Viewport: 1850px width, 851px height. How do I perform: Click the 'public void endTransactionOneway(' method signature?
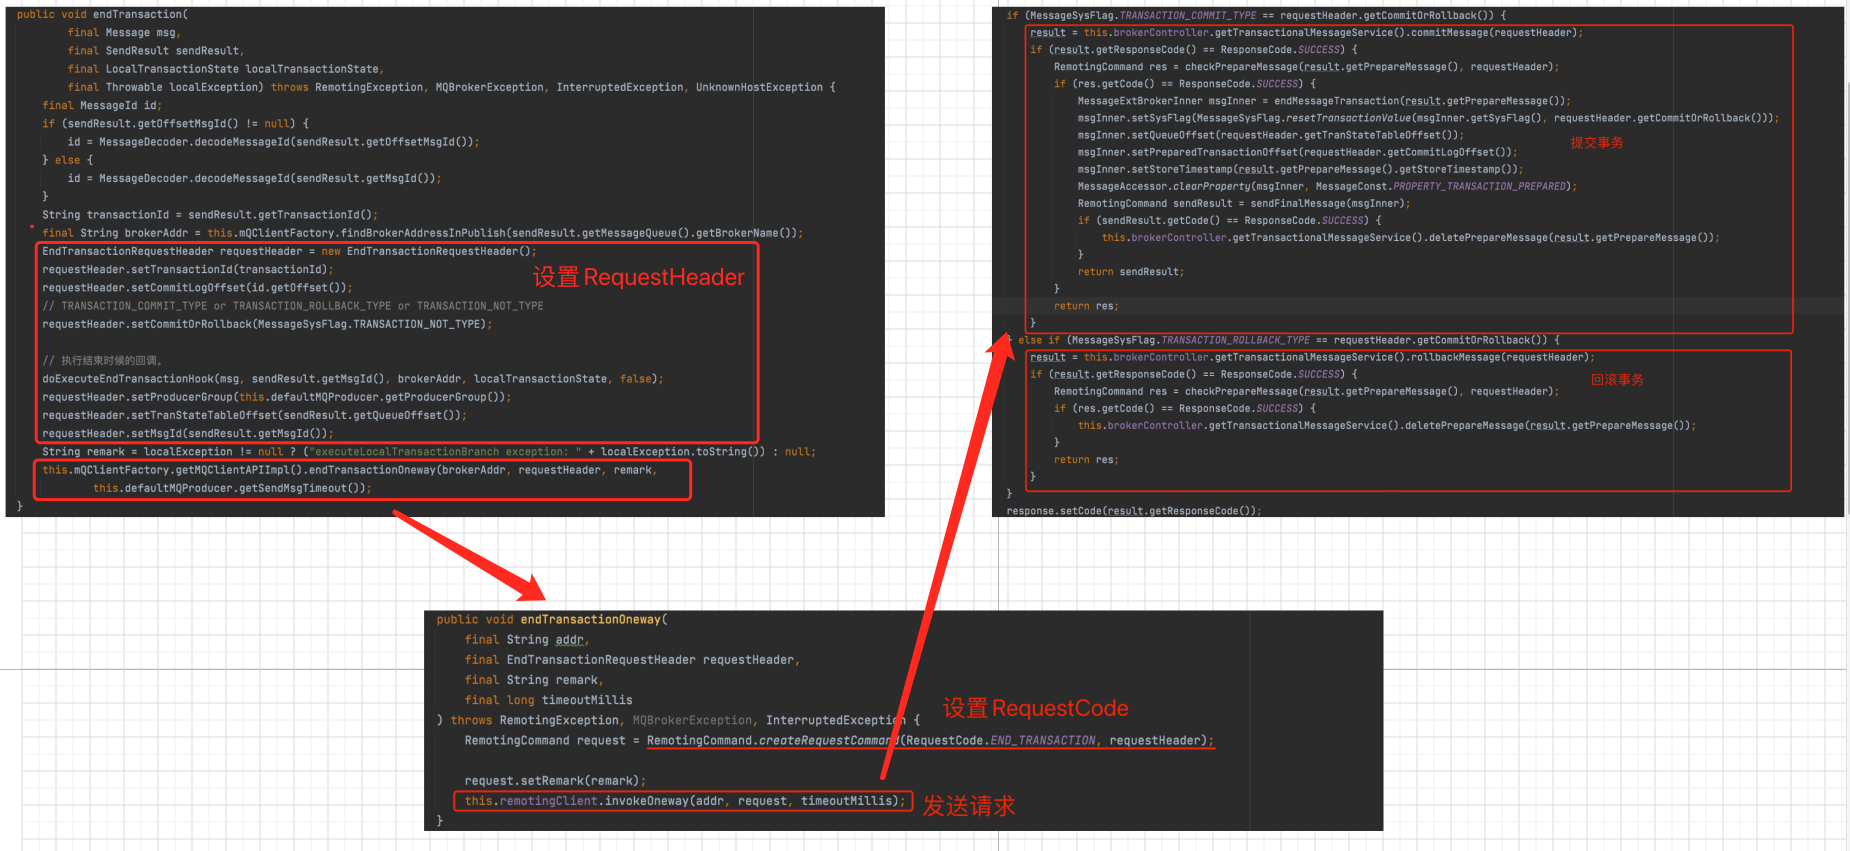pyautogui.click(x=552, y=620)
